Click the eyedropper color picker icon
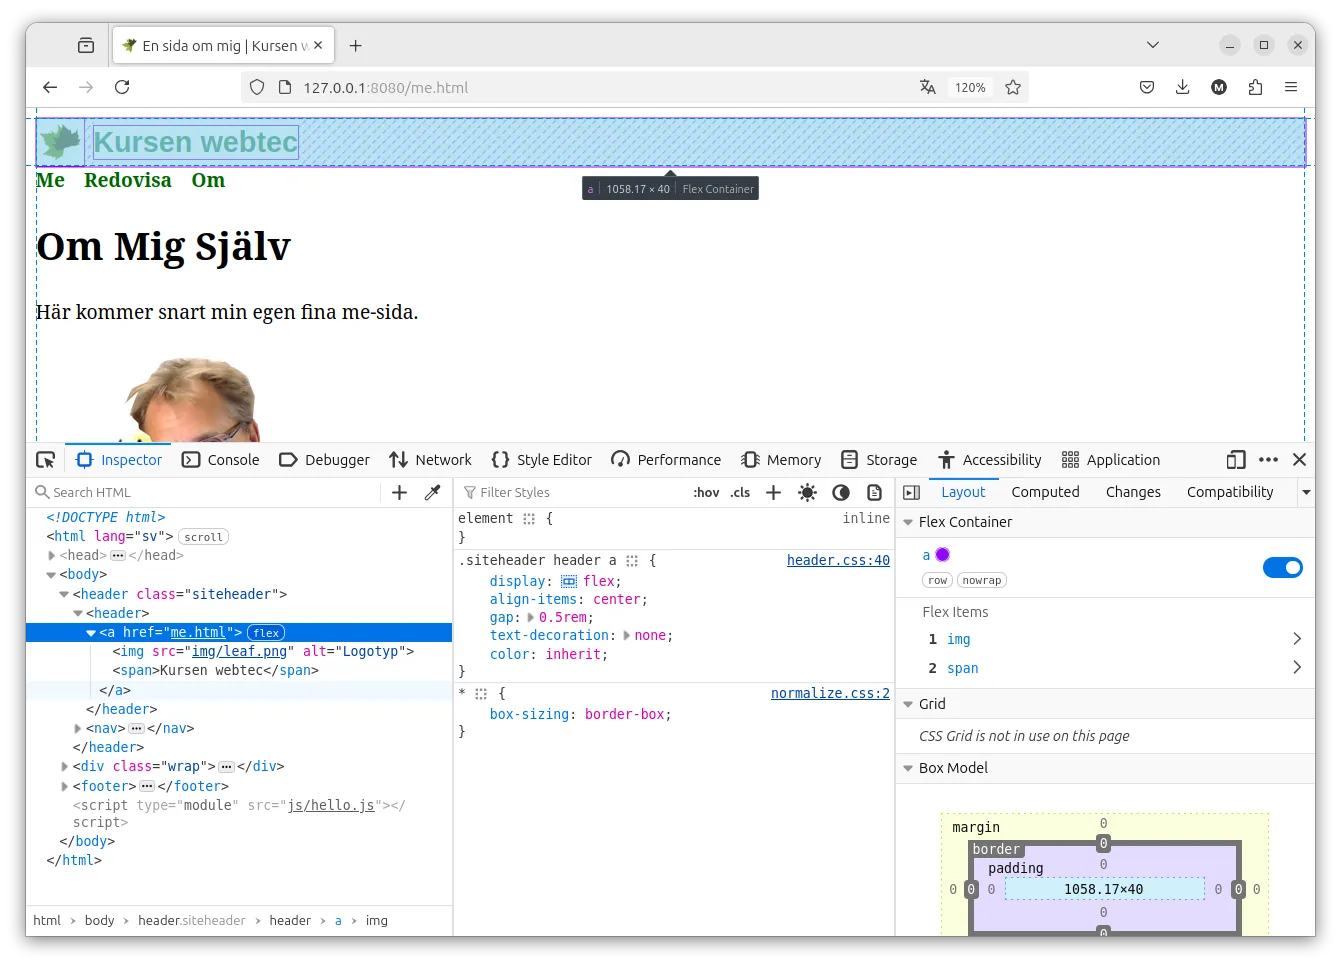The image size is (1341, 965). pos(432,492)
